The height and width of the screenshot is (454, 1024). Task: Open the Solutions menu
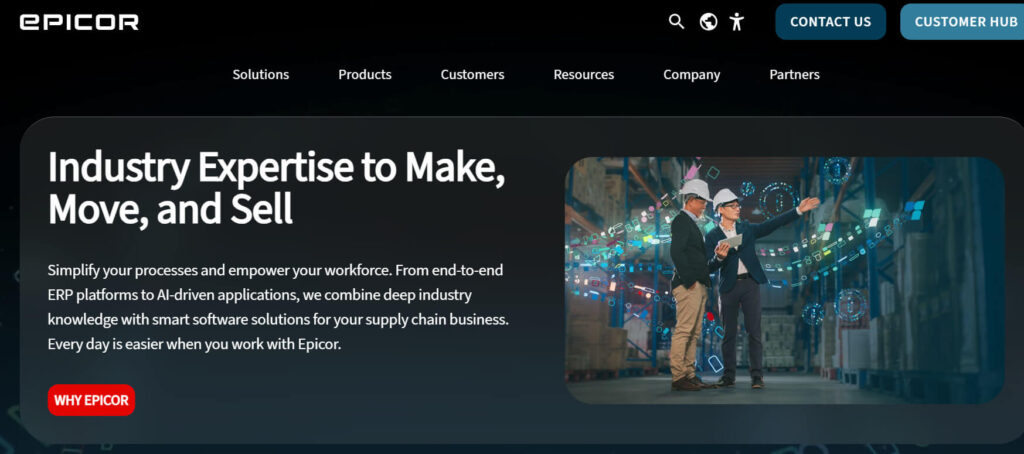261,74
